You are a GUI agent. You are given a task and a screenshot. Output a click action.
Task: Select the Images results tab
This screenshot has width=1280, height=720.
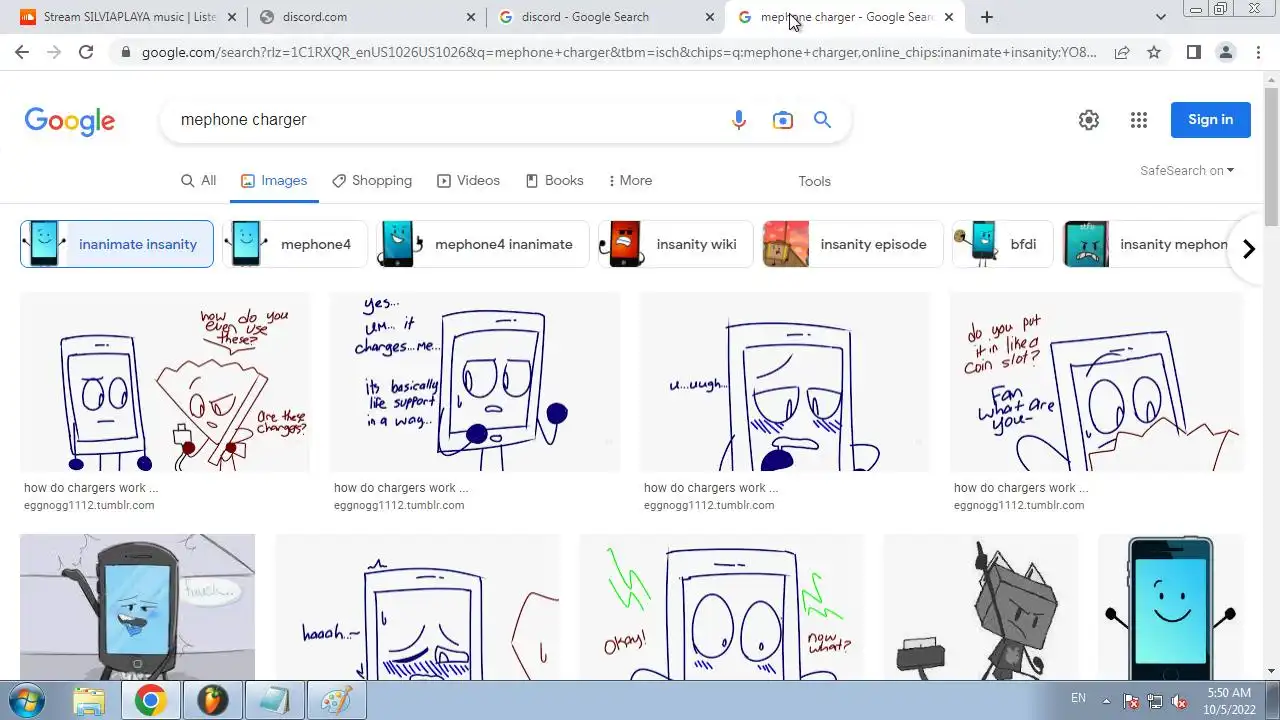274,181
